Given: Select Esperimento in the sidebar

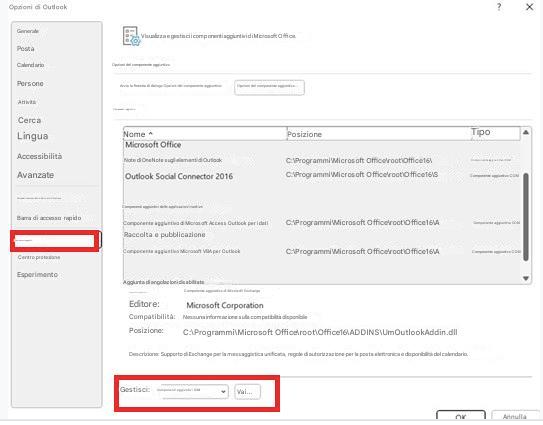Looking at the screenshot, I should click(37, 275).
